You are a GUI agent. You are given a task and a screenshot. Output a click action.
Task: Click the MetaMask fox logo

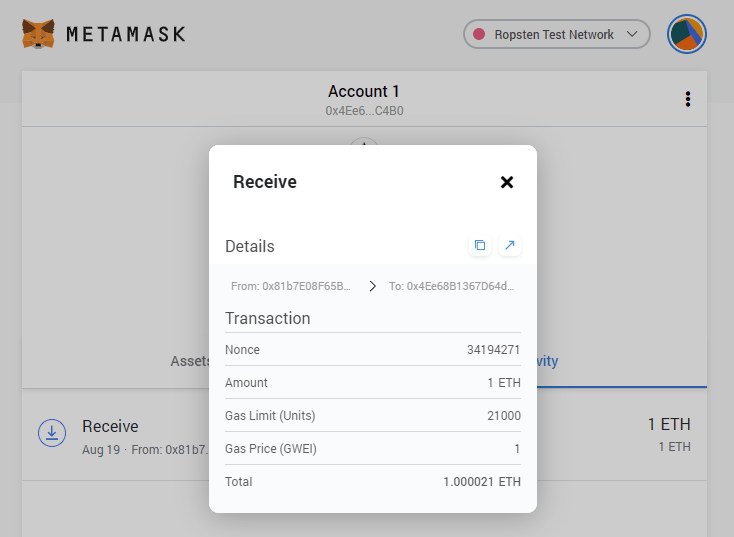[x=38, y=34]
